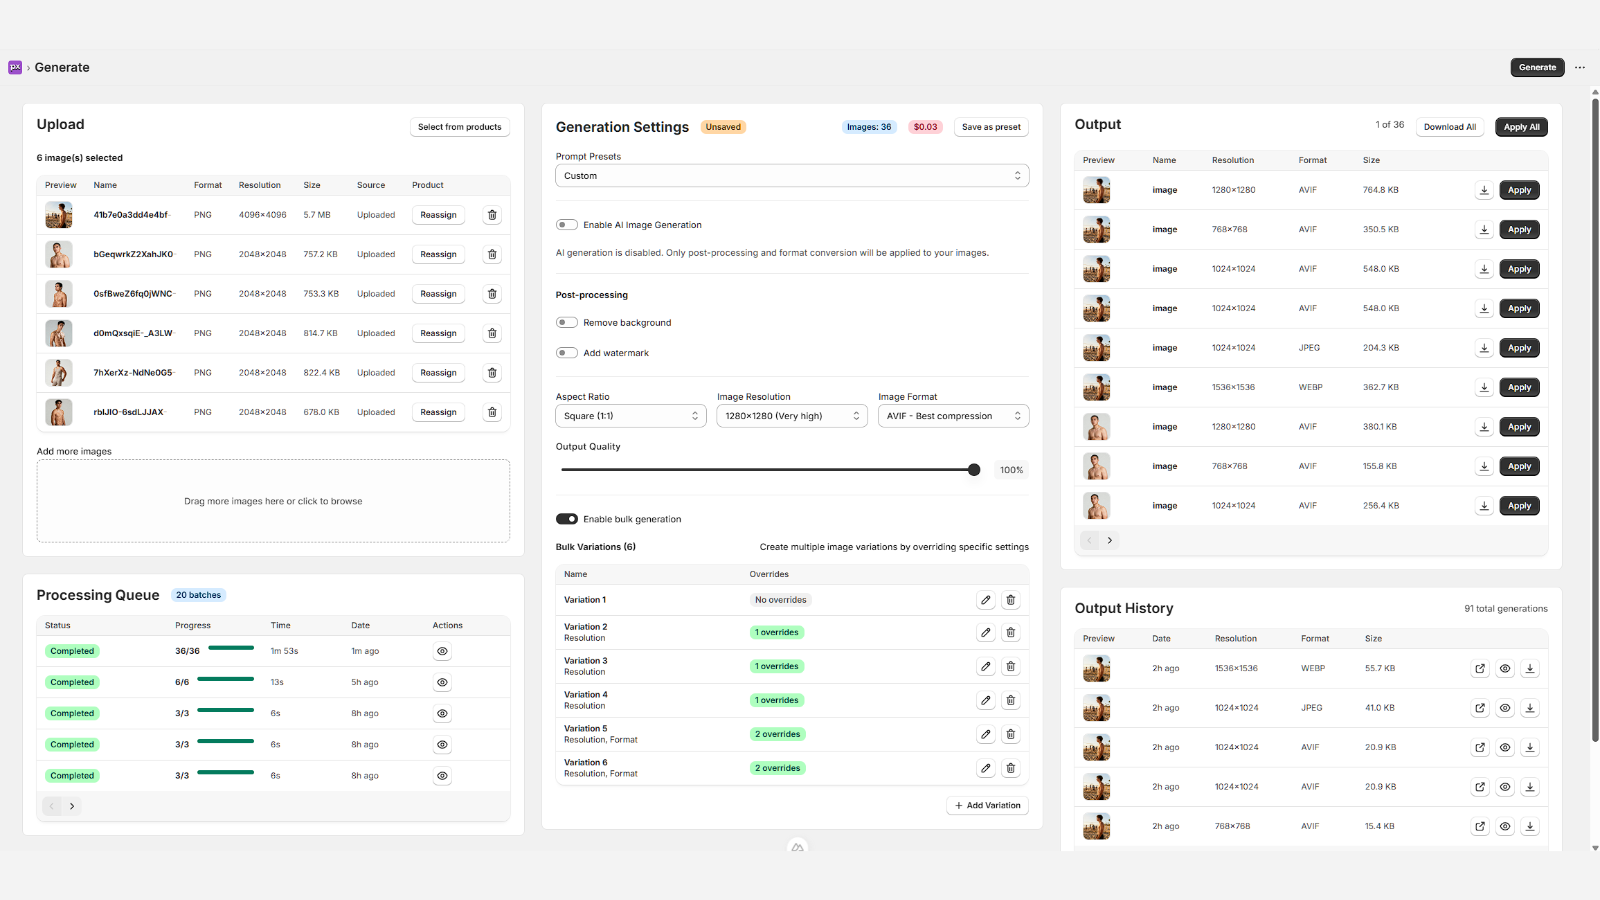This screenshot has width=1600, height=900.
Task: Delete the first uploaded image with the trash icon
Action: pyautogui.click(x=491, y=214)
